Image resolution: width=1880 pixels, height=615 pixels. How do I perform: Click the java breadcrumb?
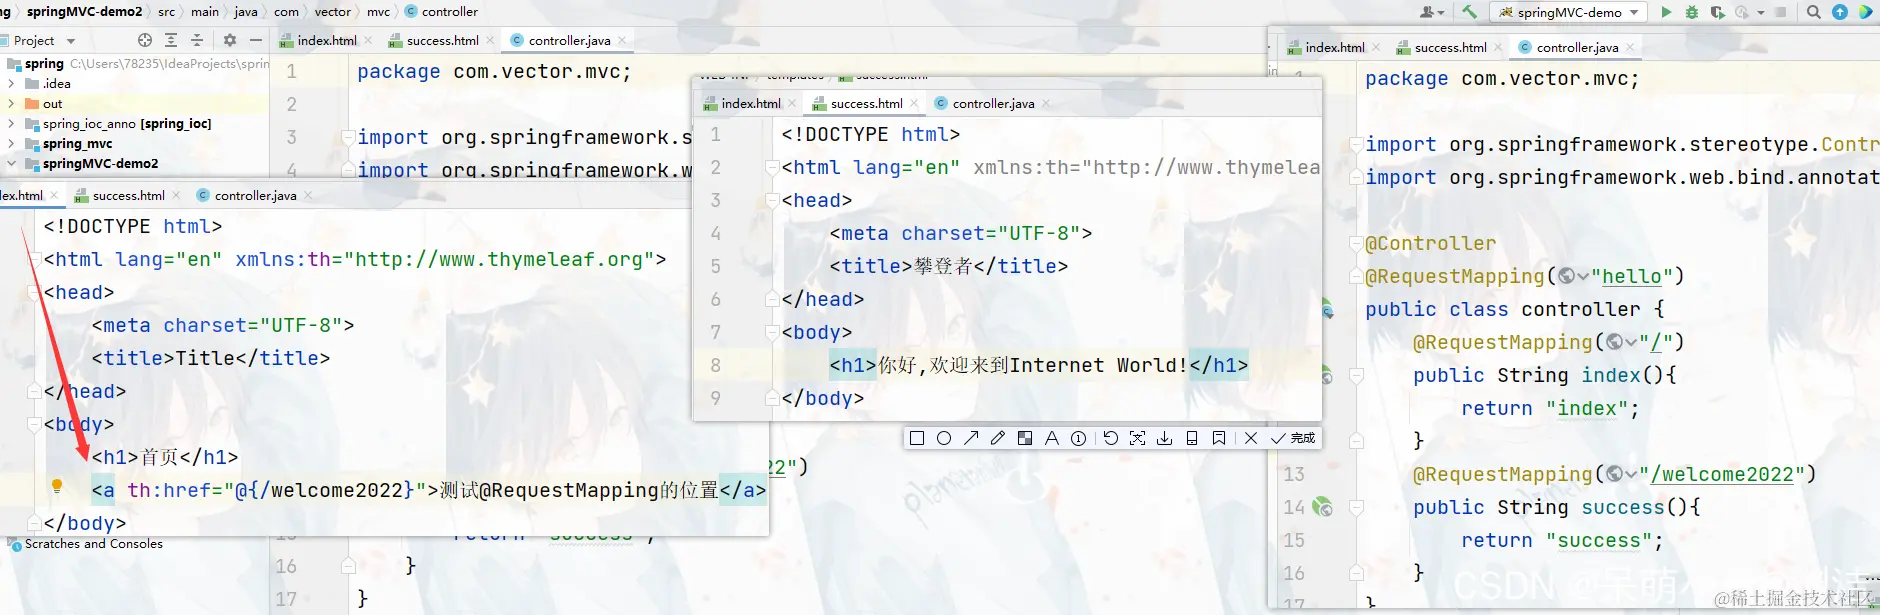click(x=245, y=12)
